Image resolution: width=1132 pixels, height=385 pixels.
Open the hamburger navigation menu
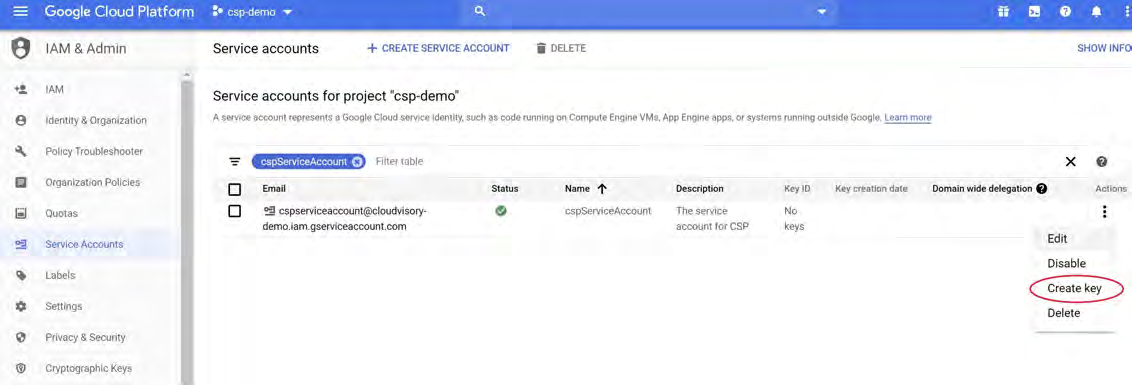[x=20, y=12]
